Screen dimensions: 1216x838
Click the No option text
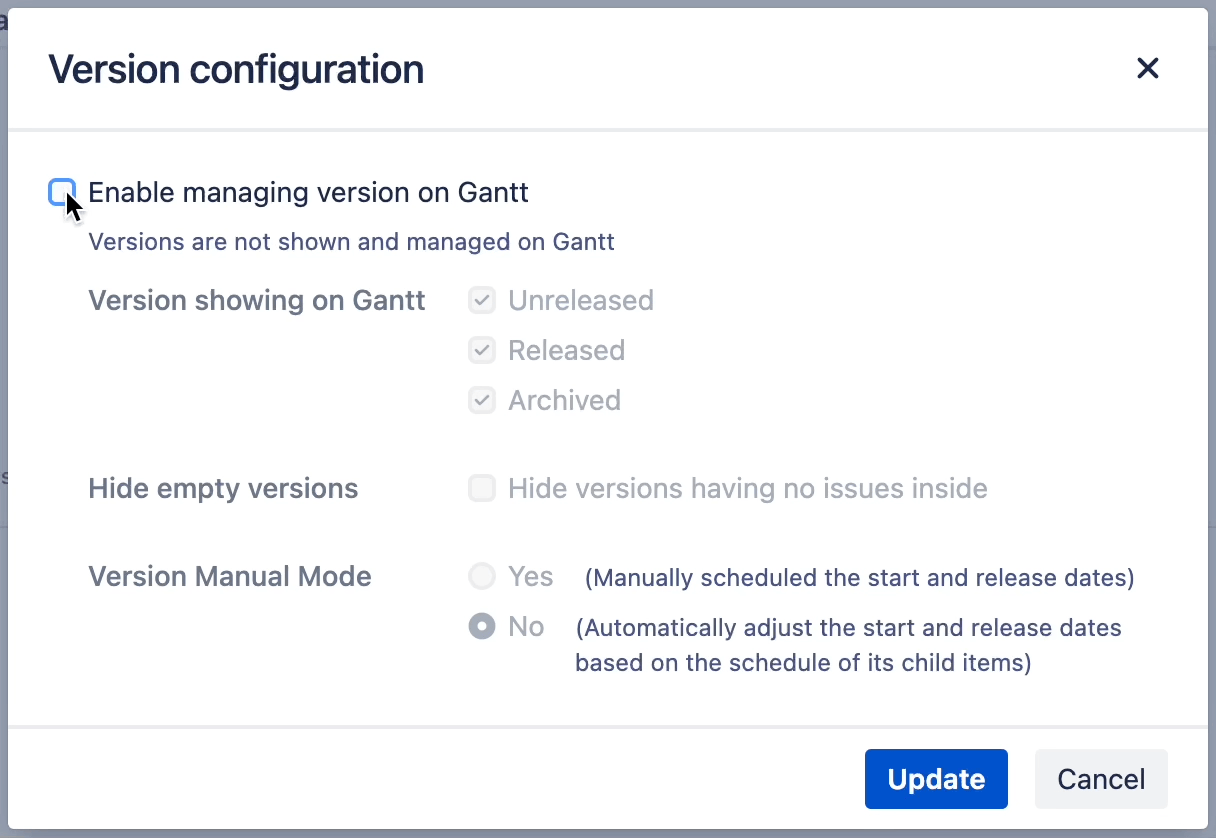pos(526,626)
